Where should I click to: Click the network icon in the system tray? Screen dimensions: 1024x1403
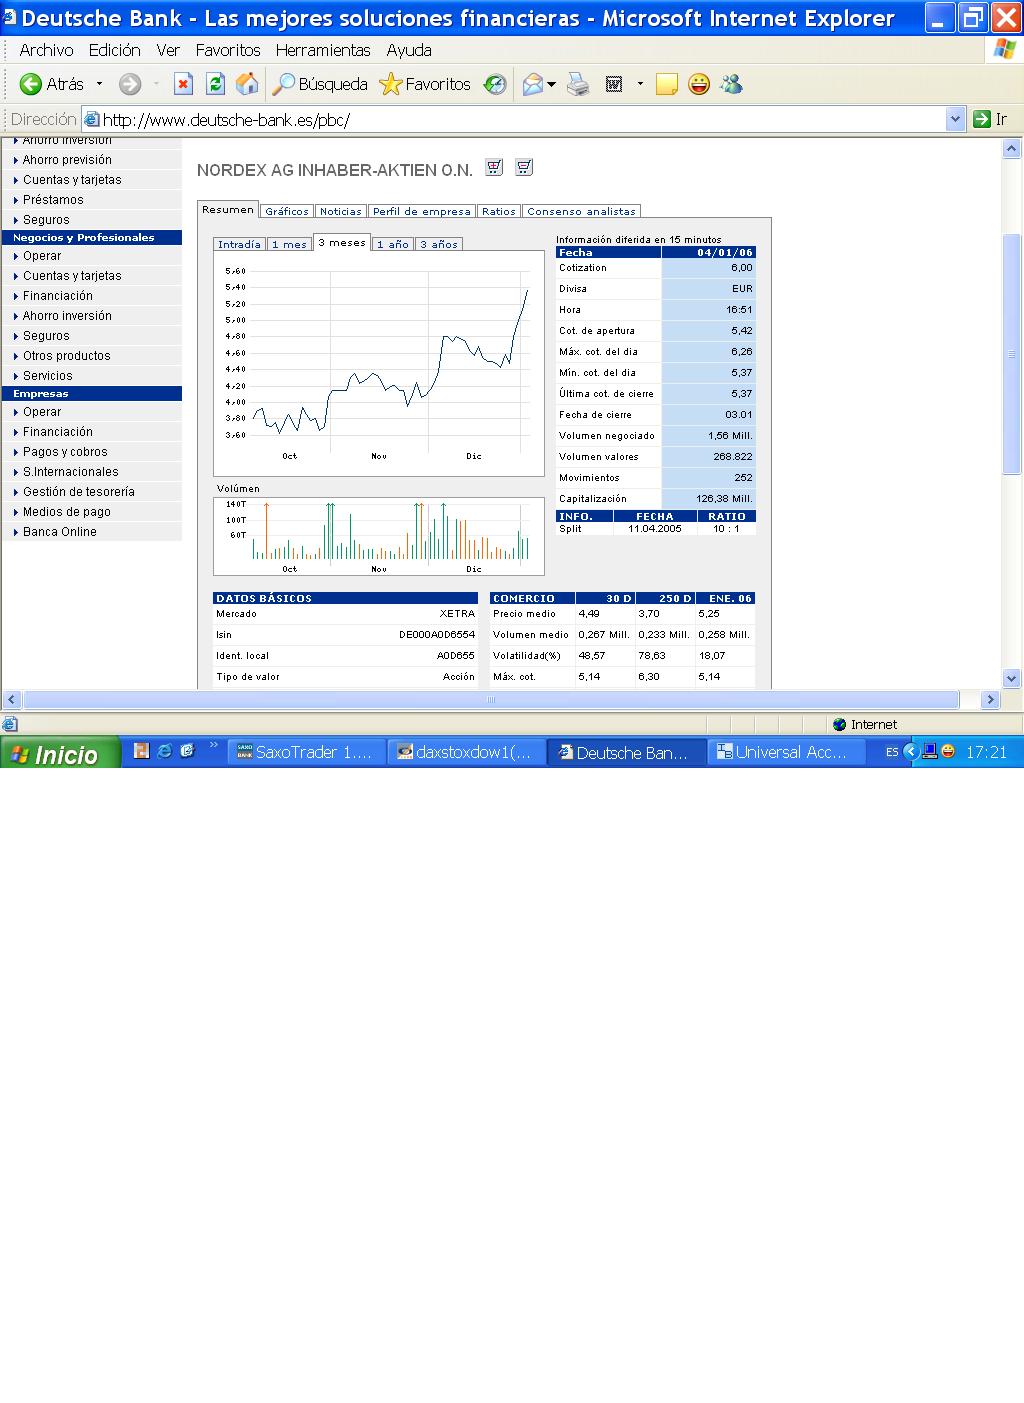click(x=929, y=751)
